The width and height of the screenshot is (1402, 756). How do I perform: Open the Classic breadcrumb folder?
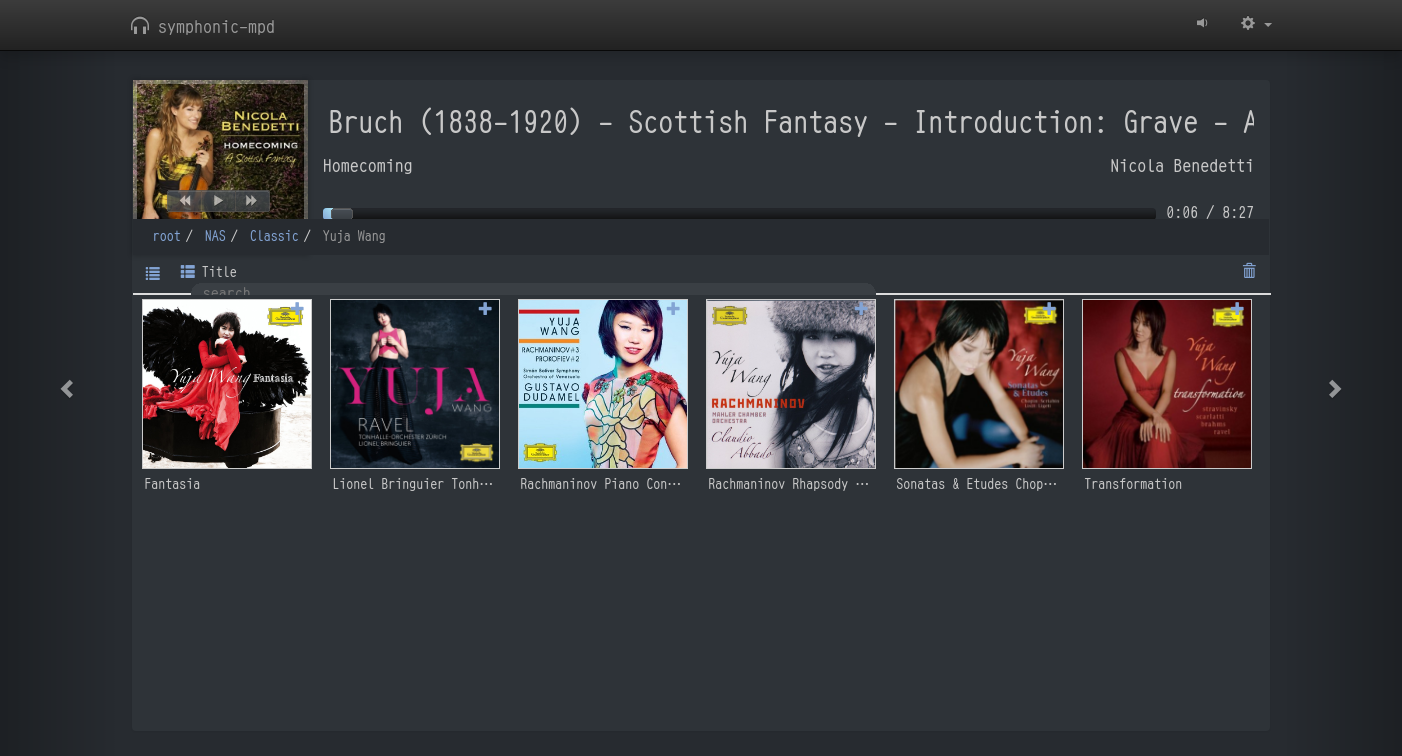coord(274,236)
